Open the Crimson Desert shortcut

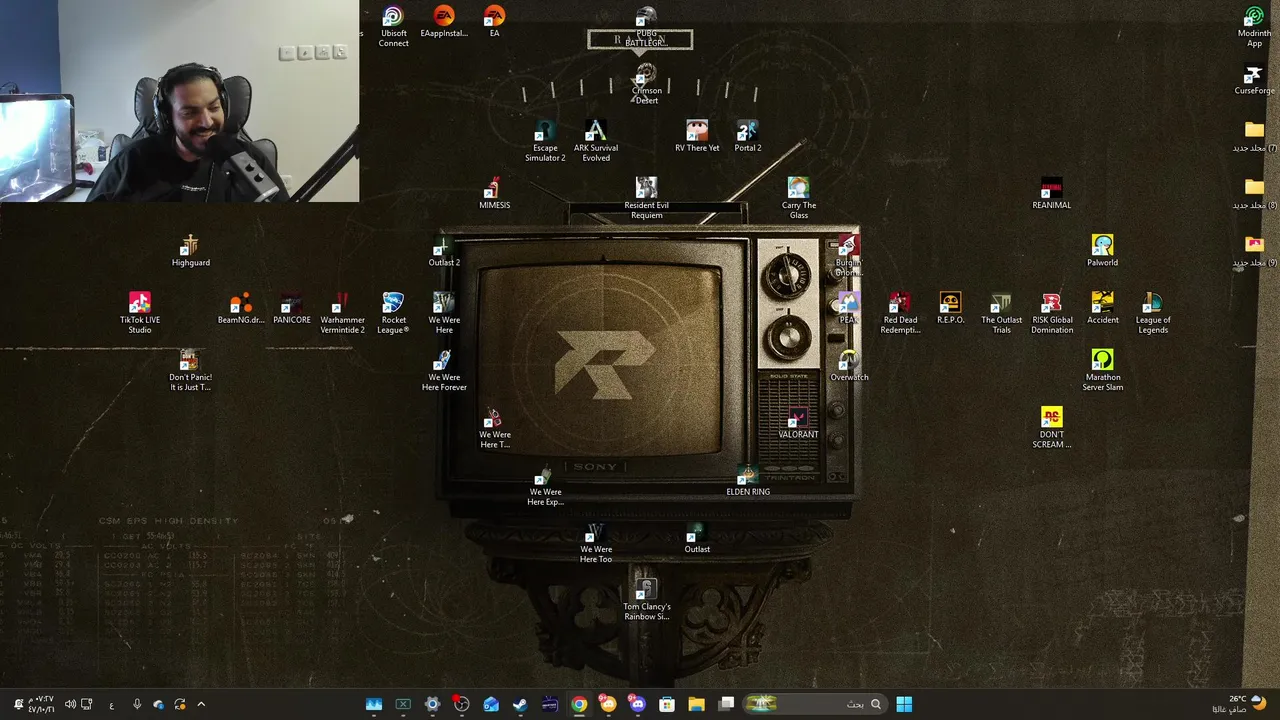pyautogui.click(x=646, y=84)
